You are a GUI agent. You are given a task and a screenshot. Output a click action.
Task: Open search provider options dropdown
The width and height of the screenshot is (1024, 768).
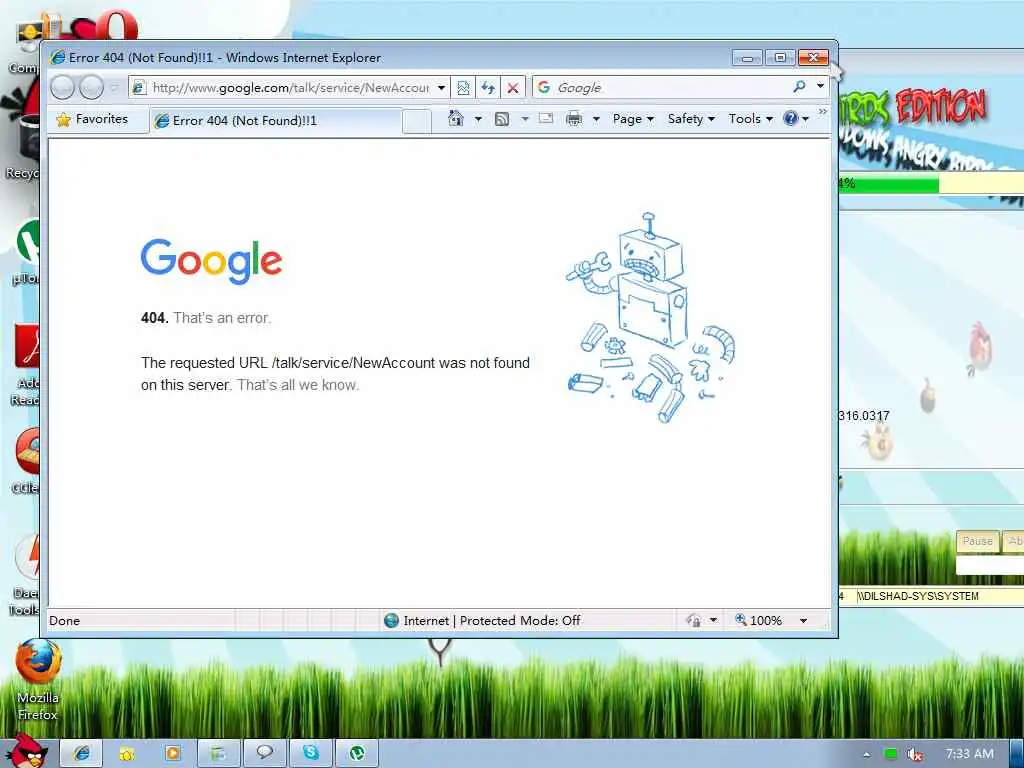(x=820, y=86)
